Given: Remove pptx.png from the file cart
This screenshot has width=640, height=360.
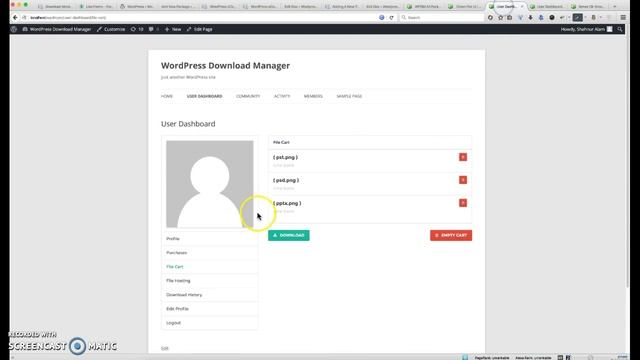Looking at the screenshot, I should point(463,203).
